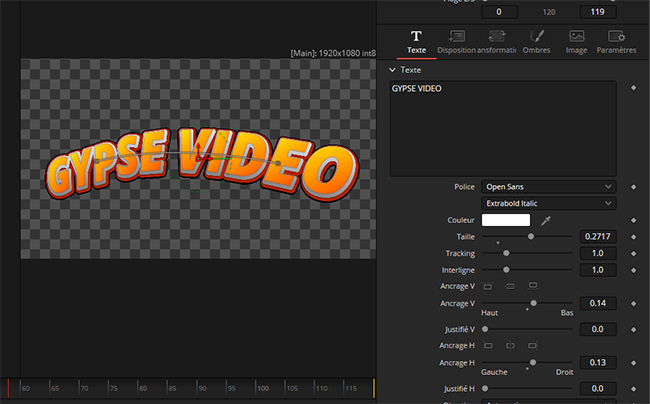The height and width of the screenshot is (404, 650).
Task: Click the yellow end marker on timeline
Action: click(374, 388)
